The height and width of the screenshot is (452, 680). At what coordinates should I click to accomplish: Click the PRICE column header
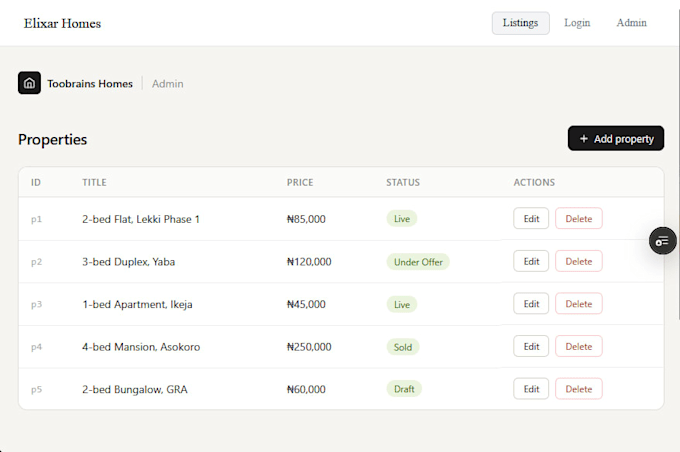[x=300, y=182]
